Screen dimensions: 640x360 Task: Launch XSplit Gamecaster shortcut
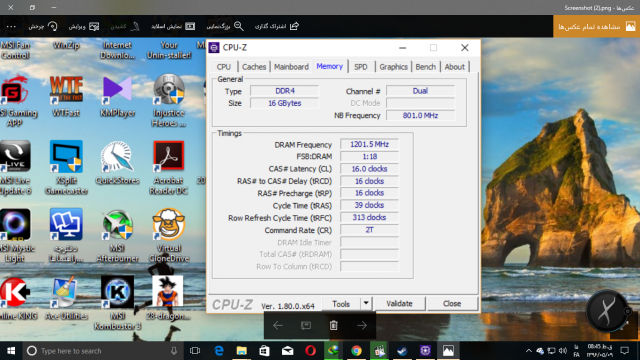point(66,168)
